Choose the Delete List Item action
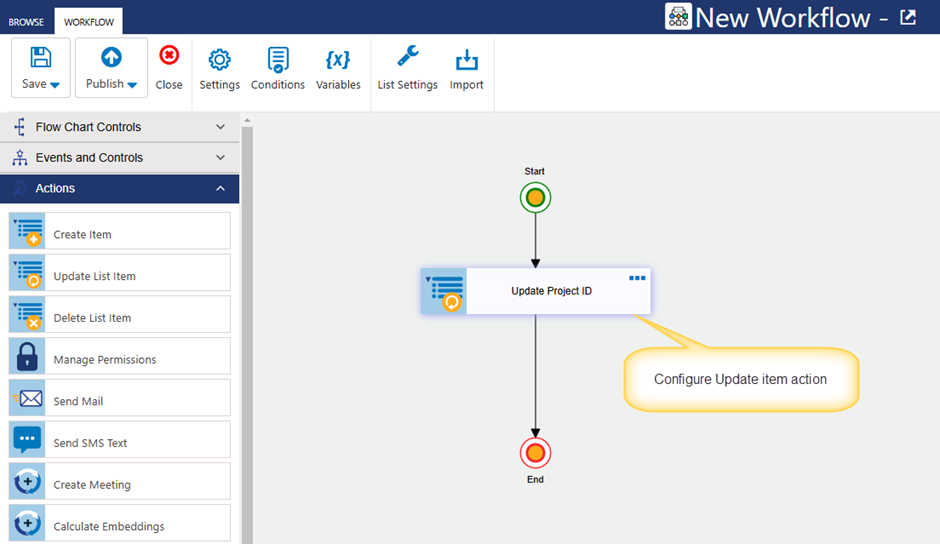This screenshot has width=940, height=544. tap(119, 314)
